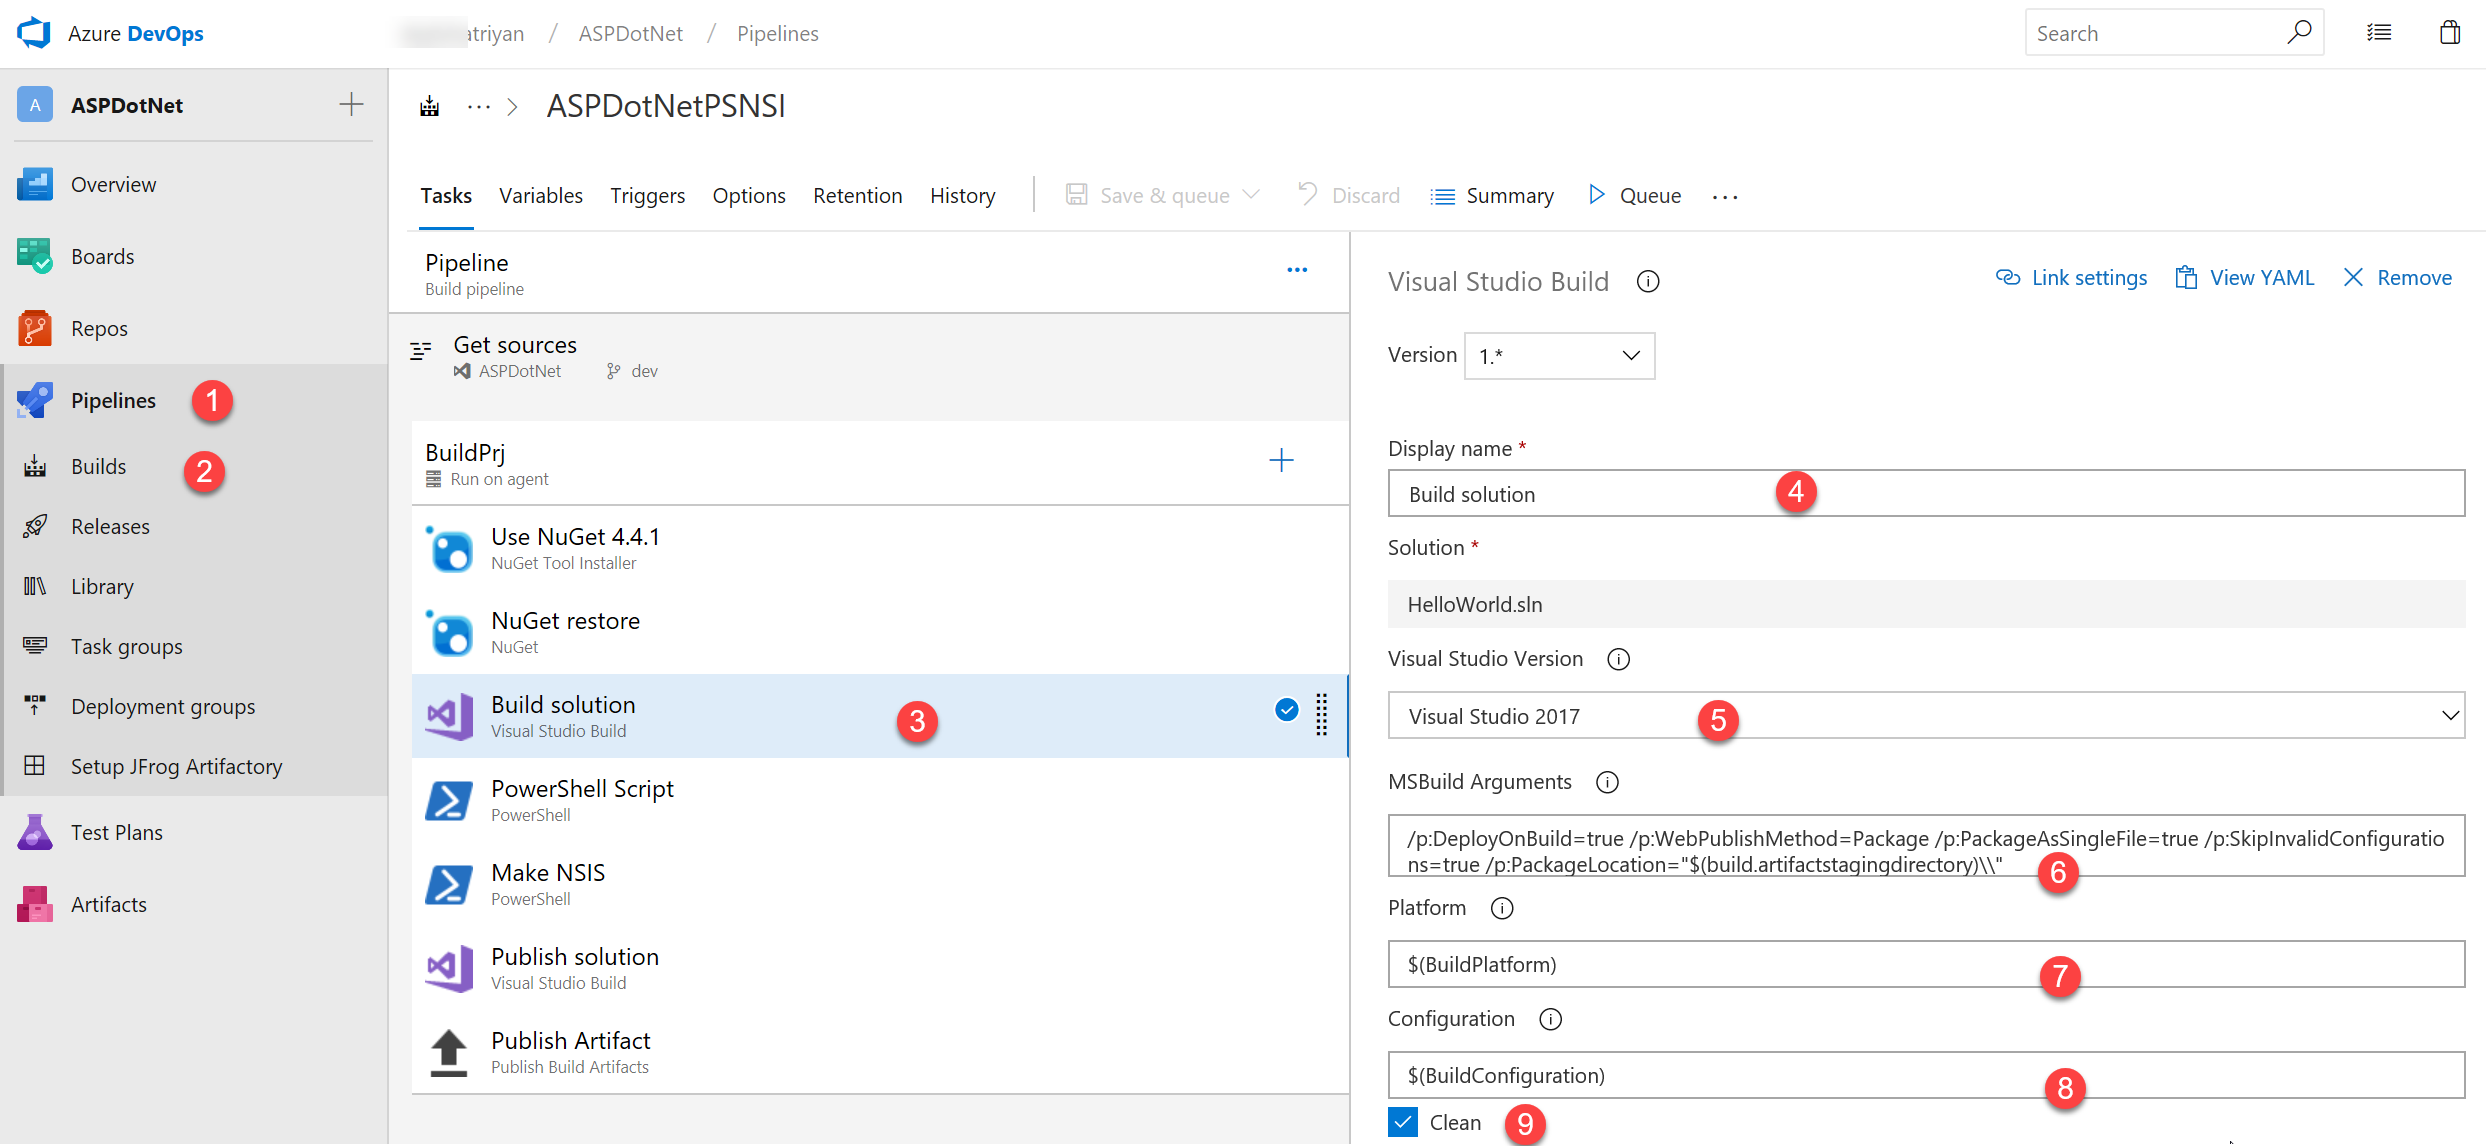This screenshot has height=1146, width=2486.
Task: Select the Make NSIS task
Action: pyautogui.click(x=880, y=884)
